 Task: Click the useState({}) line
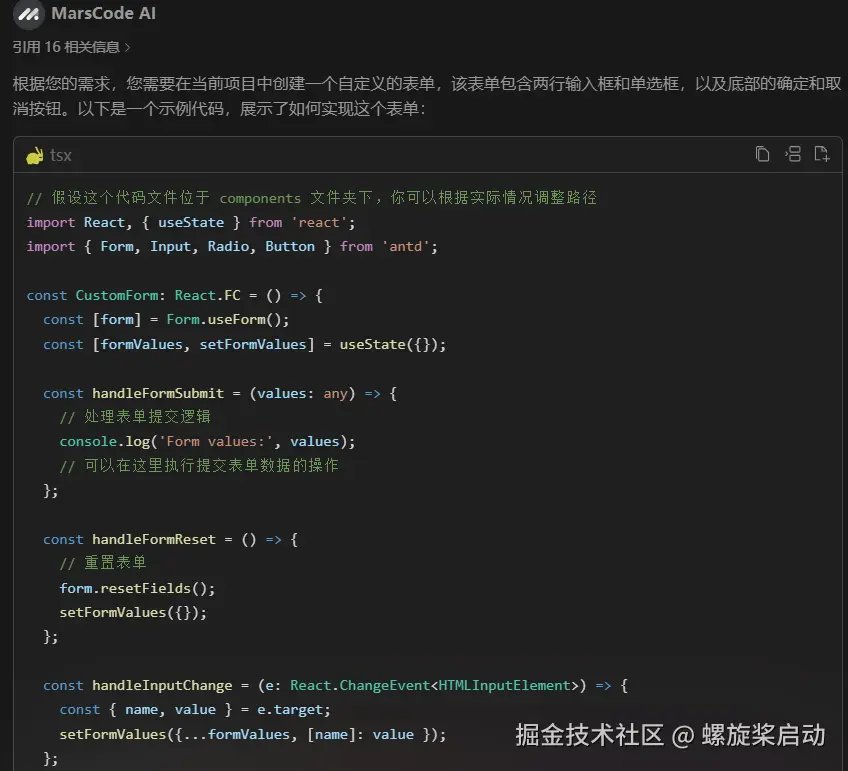point(244,344)
